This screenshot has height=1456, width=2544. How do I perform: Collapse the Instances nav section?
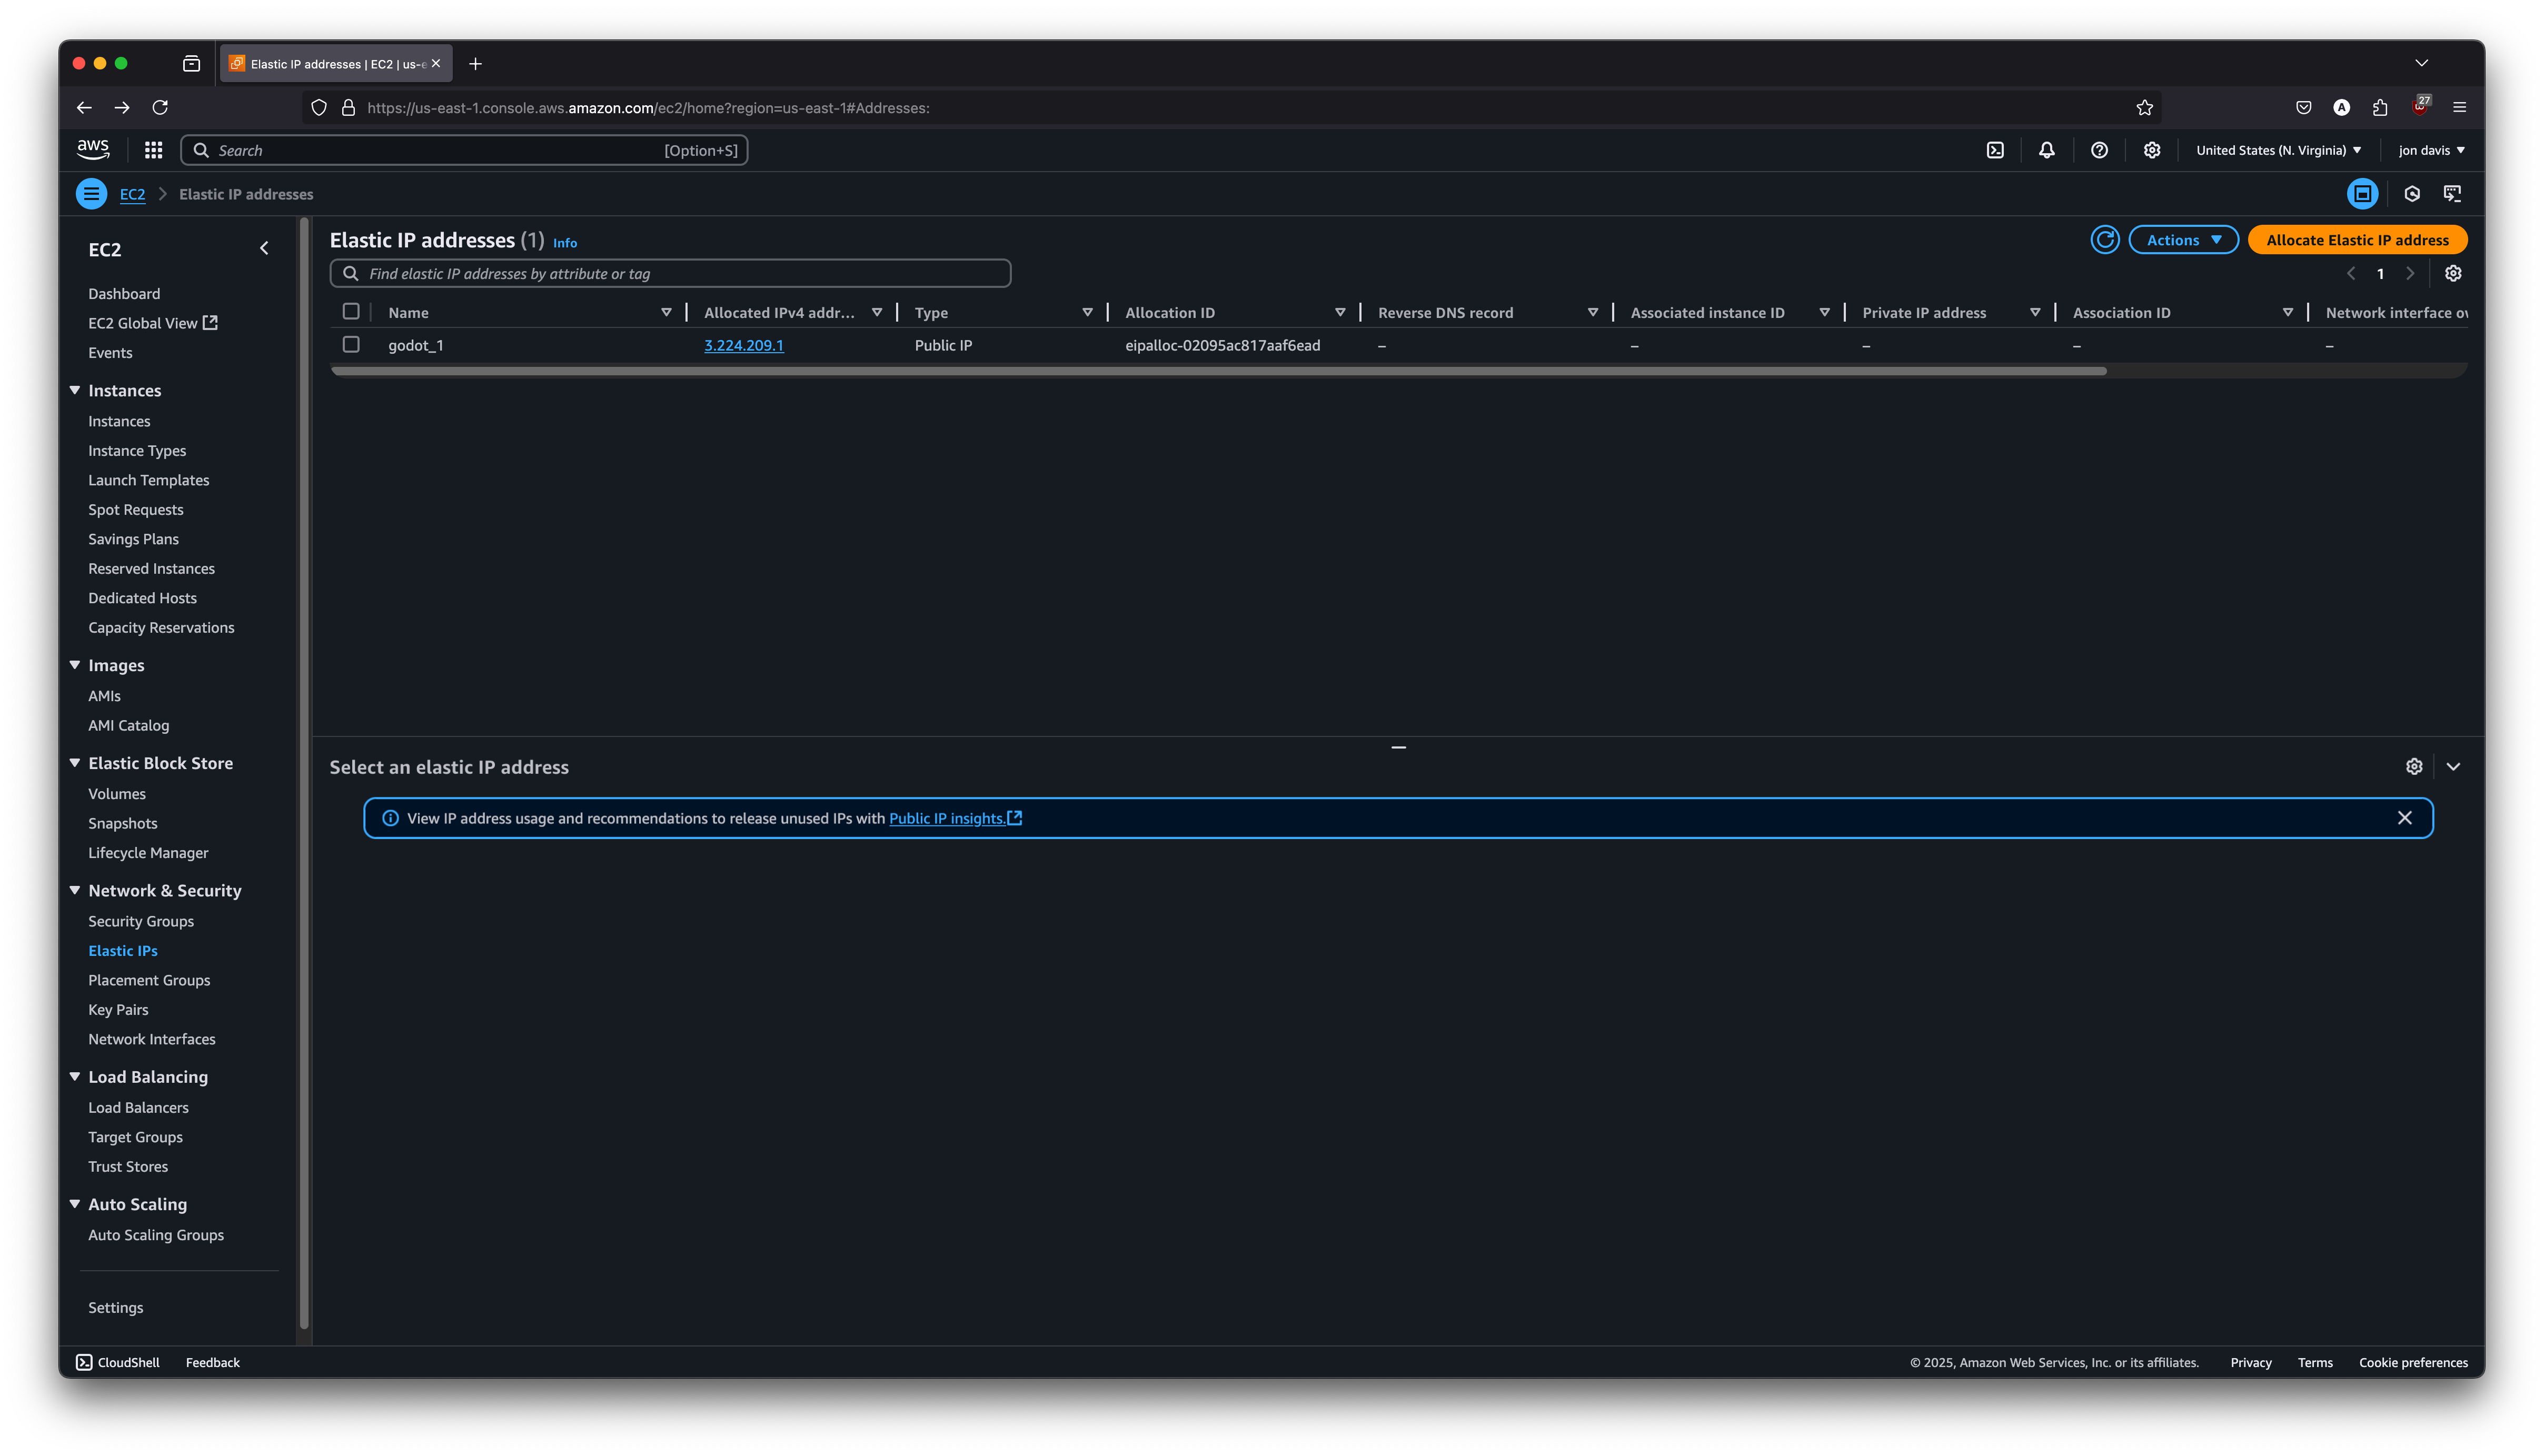[x=75, y=390]
